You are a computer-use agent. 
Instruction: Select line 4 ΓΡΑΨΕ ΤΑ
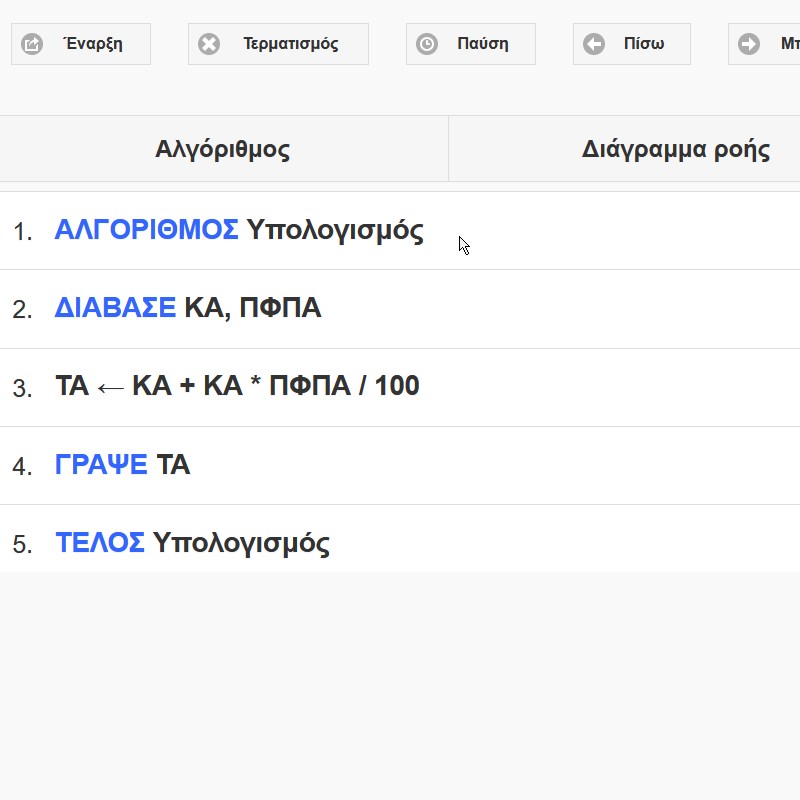point(400,466)
